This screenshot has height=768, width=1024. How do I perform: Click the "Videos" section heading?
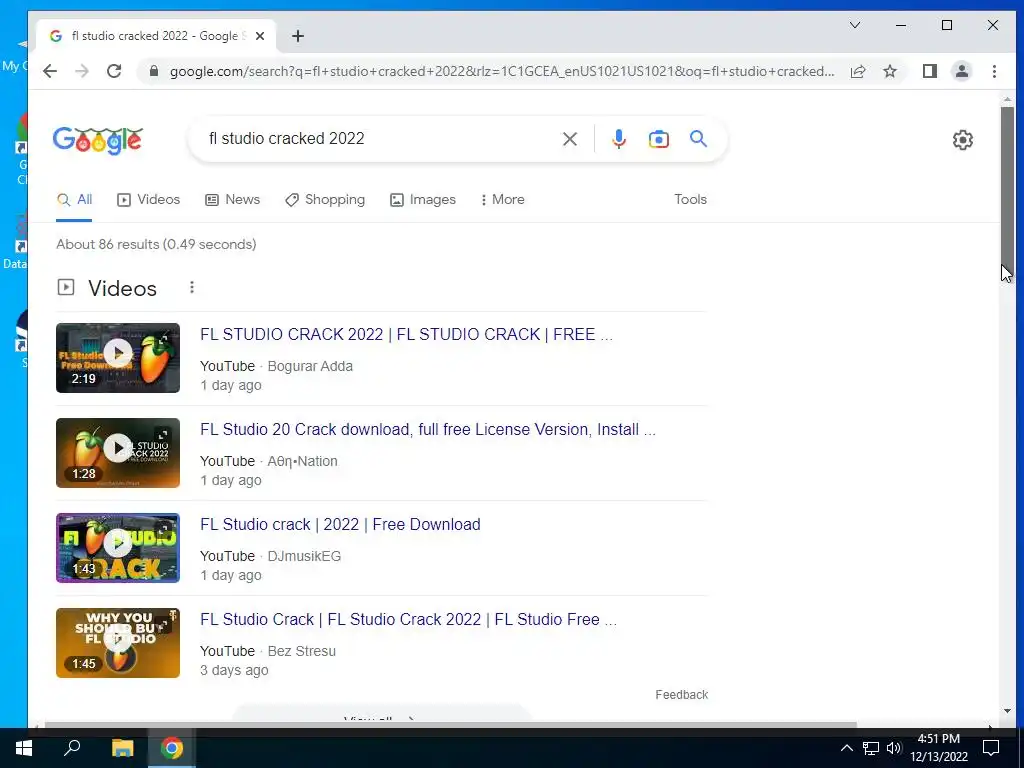(x=122, y=288)
